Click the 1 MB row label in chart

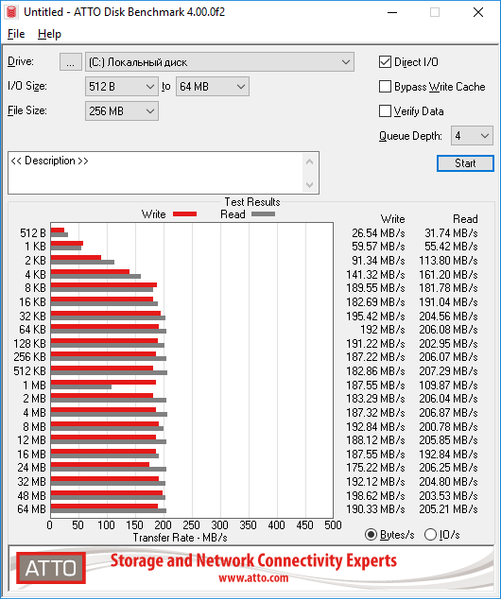click(x=34, y=385)
